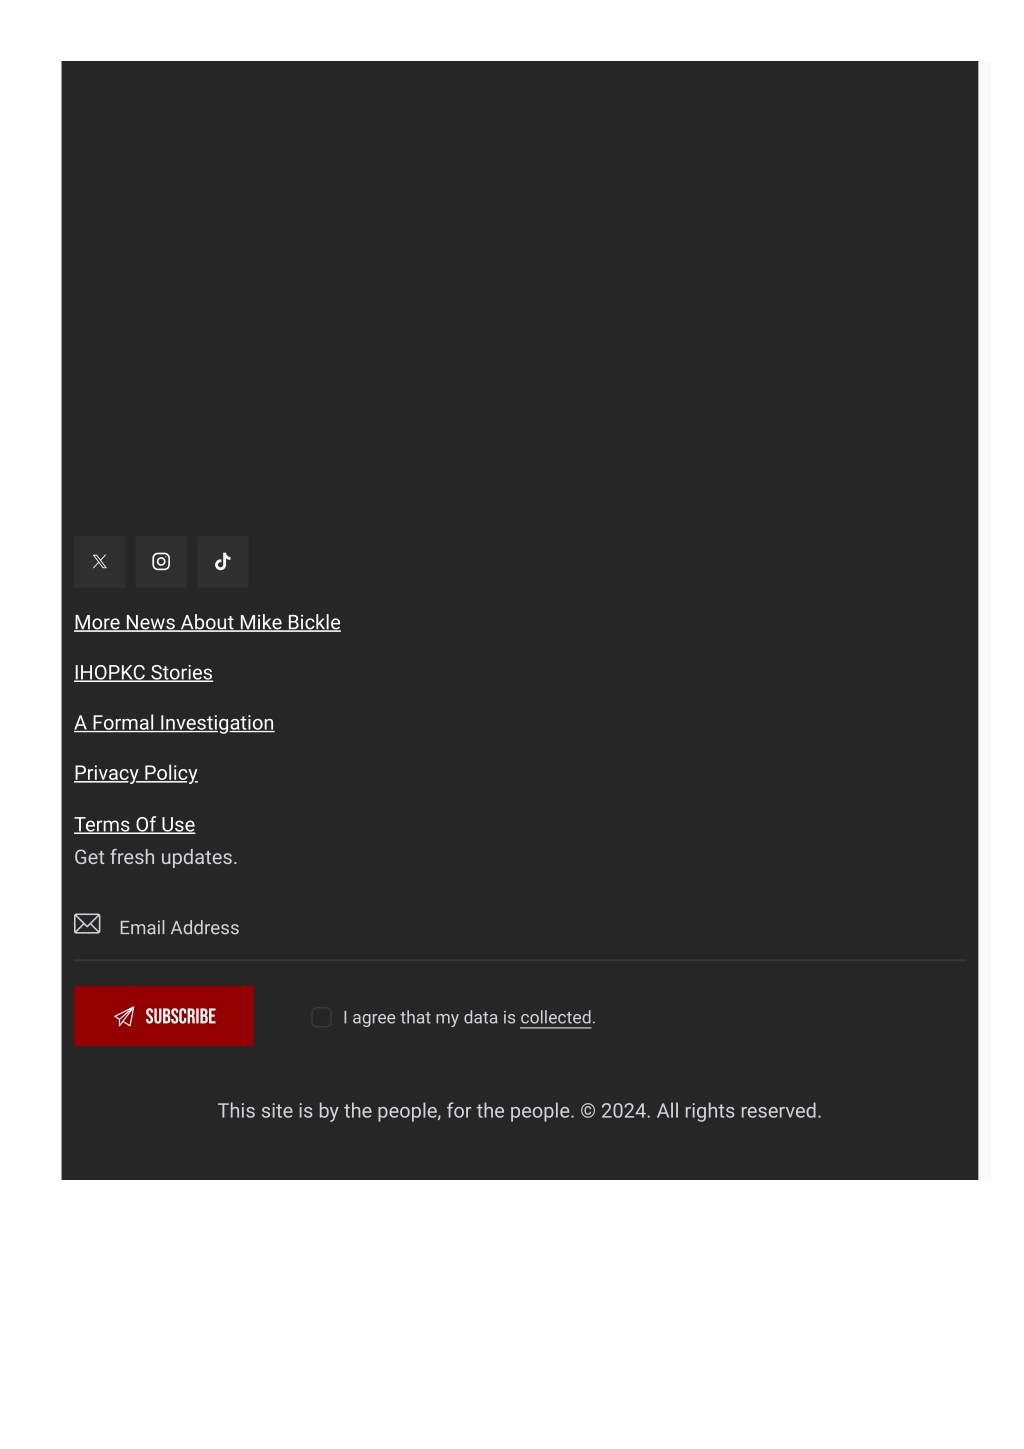
Task: Tick the data collection agreement checkbox
Action: 321,1017
